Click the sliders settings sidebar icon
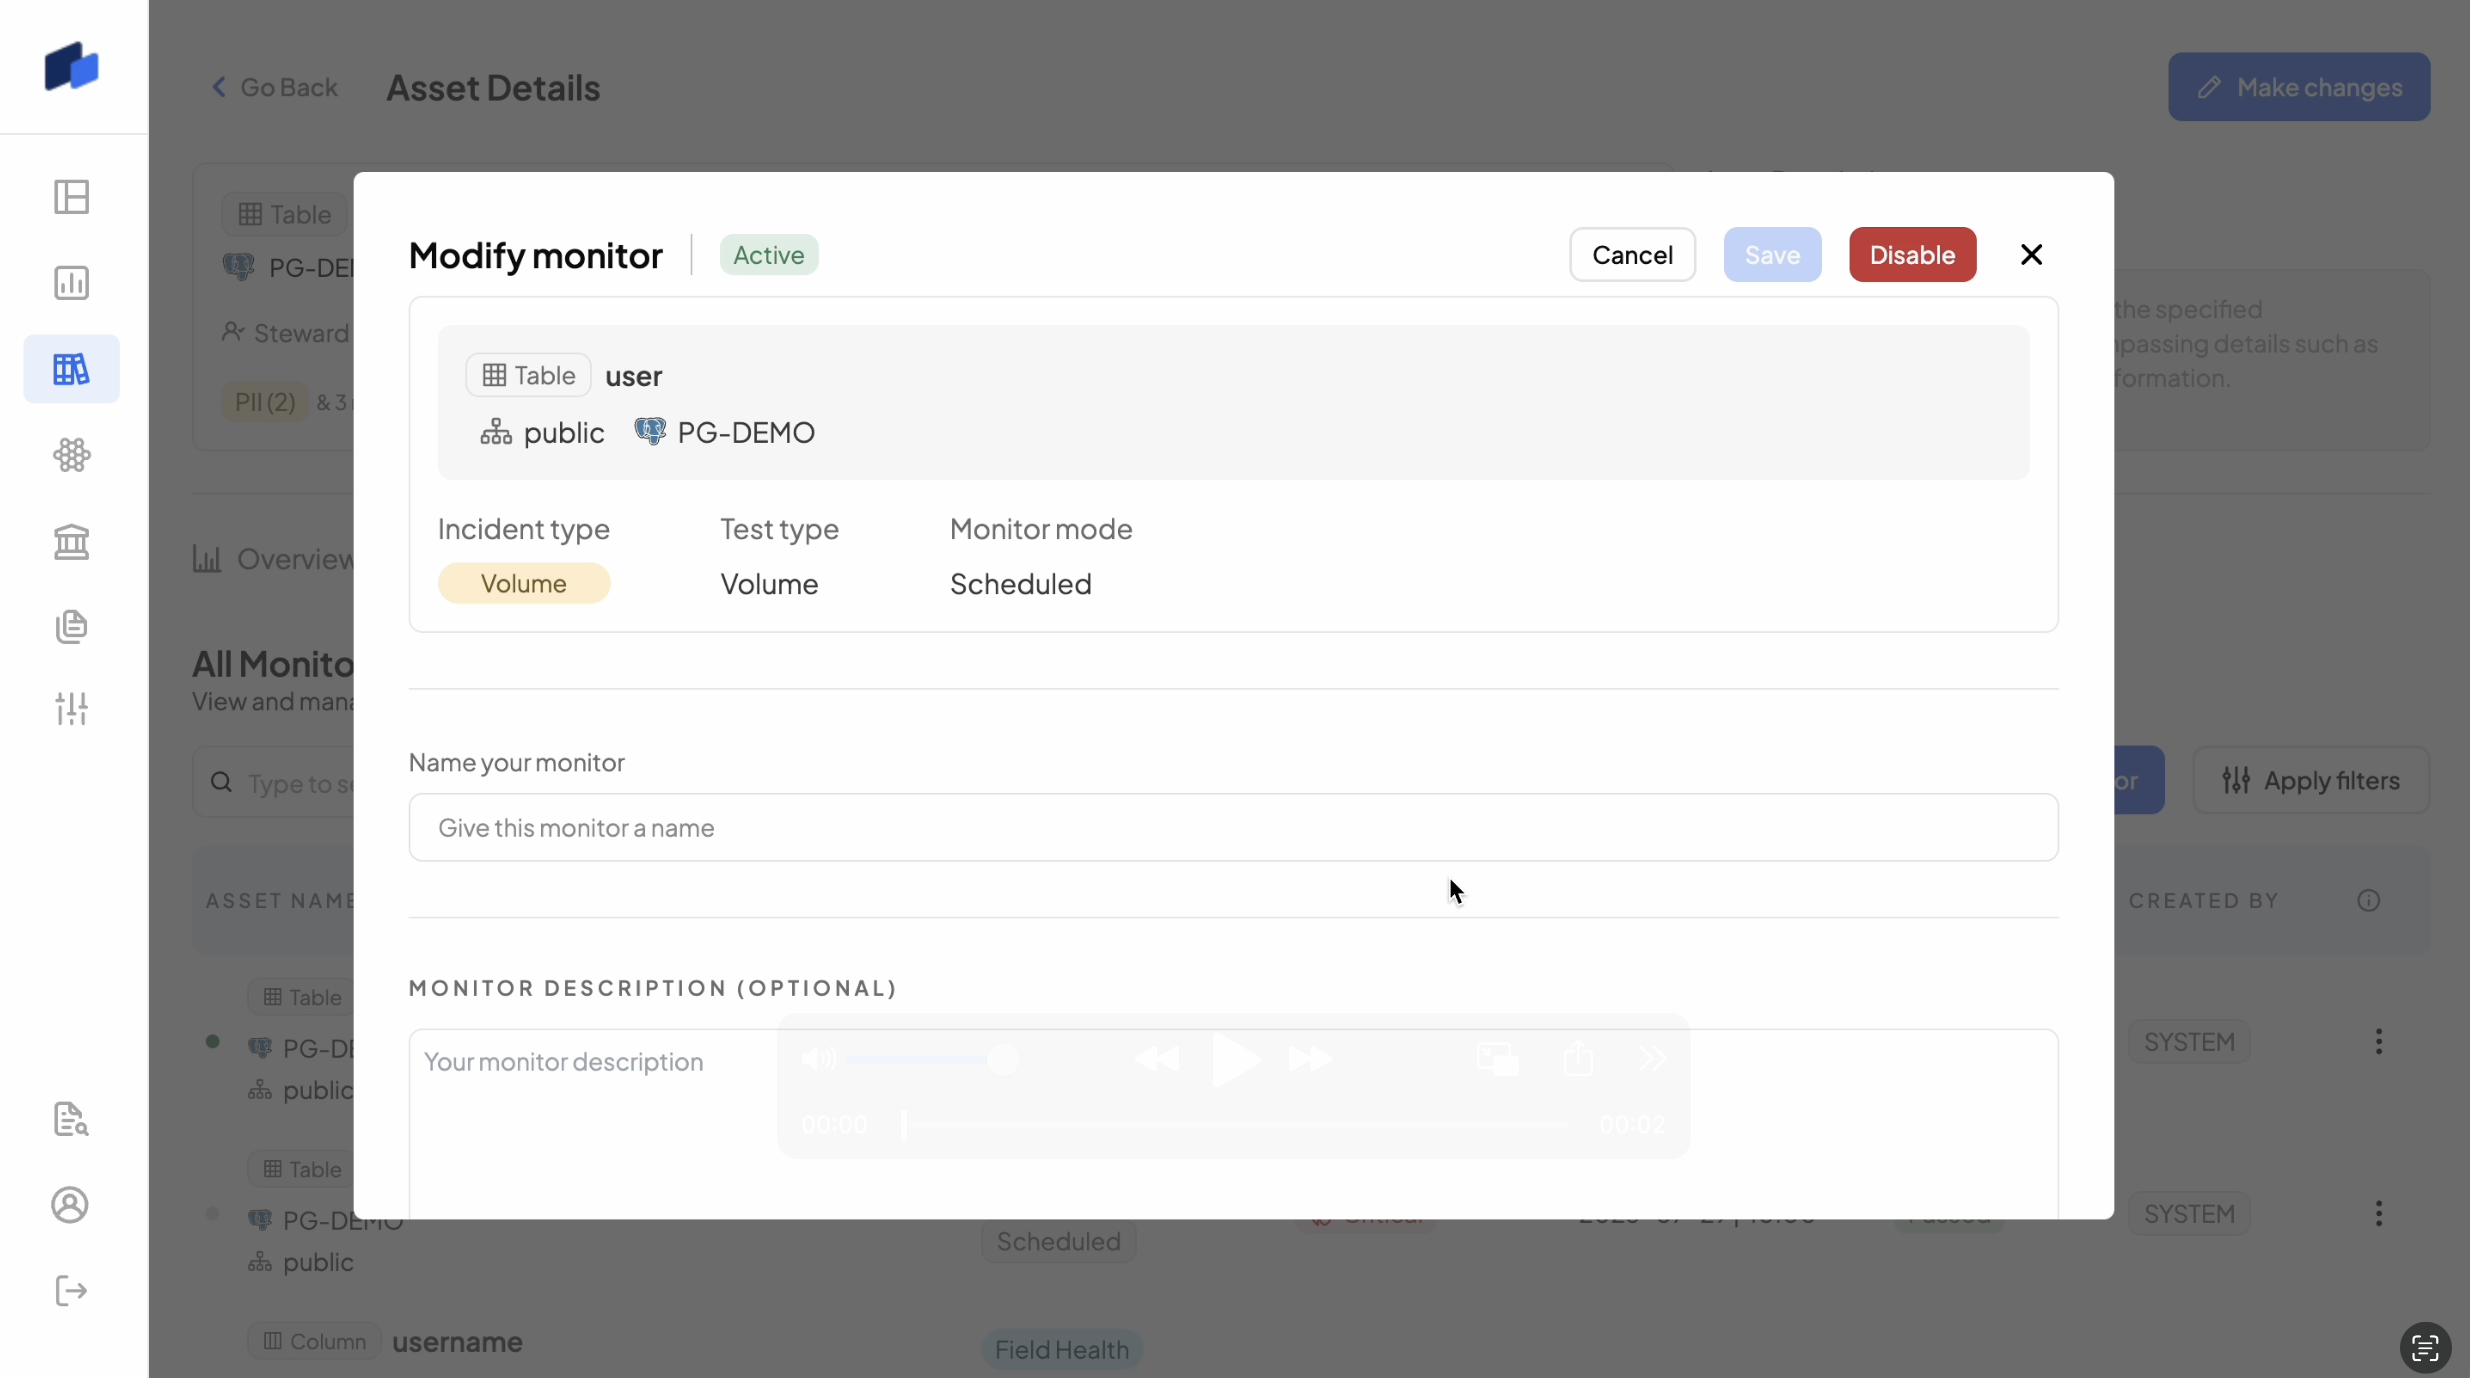Viewport: 2470px width, 1378px height. tap(71, 709)
